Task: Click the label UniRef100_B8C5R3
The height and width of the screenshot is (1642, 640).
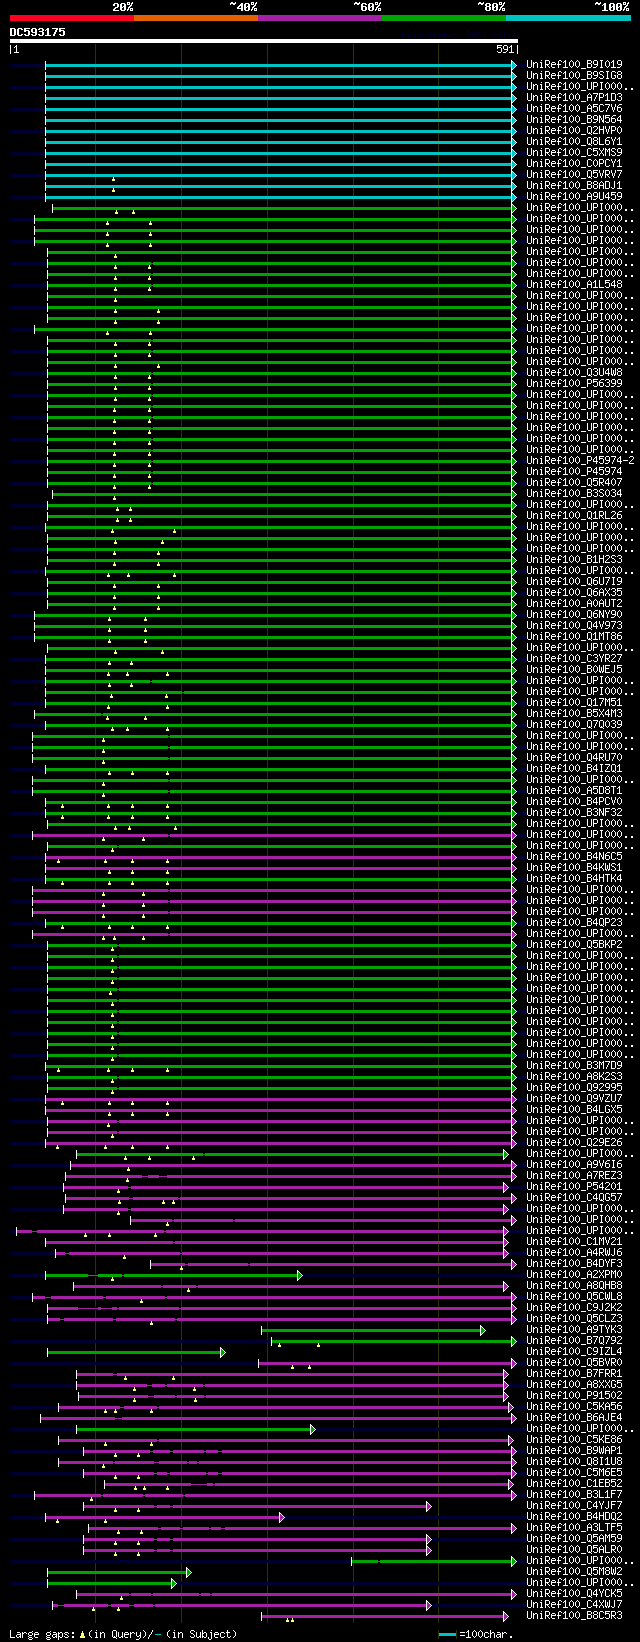Action: click(574, 1615)
